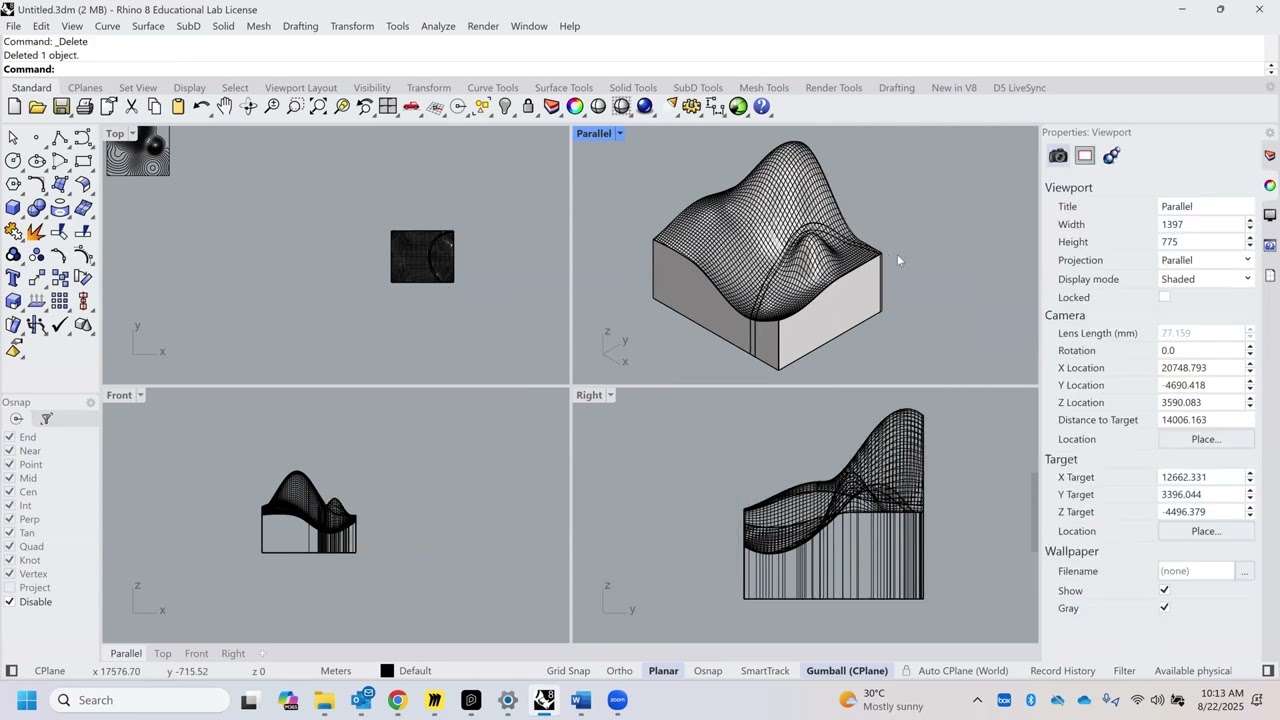
Task: Open Chrome from the Windows taskbar
Action: pyautogui.click(x=398, y=700)
